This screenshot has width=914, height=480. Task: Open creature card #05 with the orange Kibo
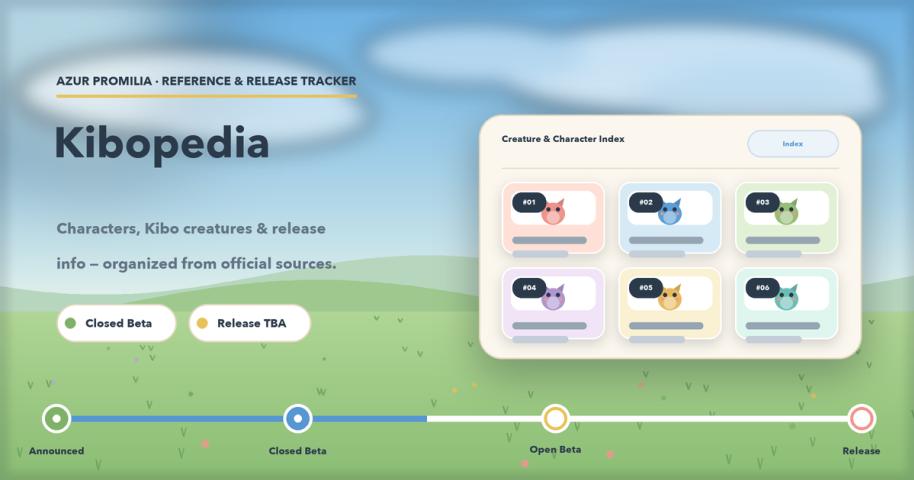click(x=670, y=303)
